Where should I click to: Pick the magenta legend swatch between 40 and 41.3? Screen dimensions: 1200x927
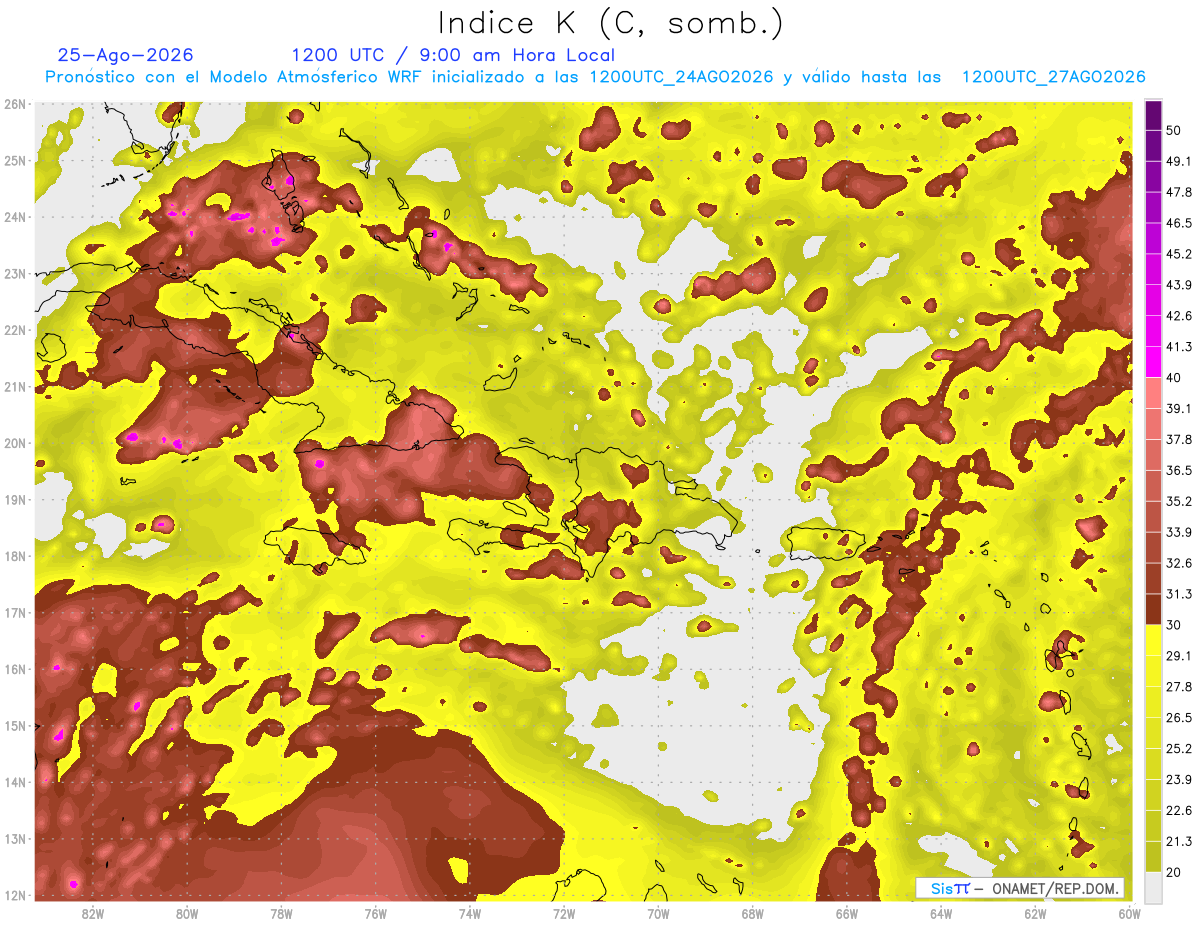(x=1153, y=361)
